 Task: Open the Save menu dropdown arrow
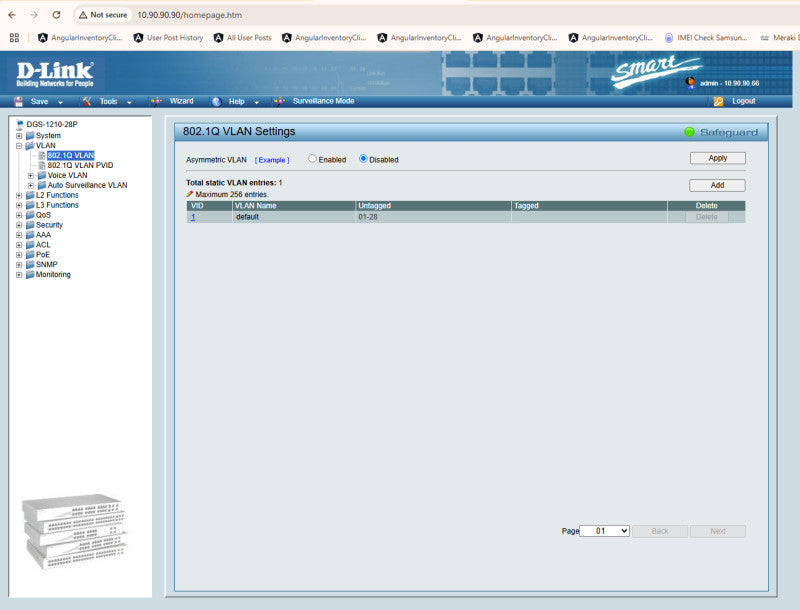pyautogui.click(x=60, y=102)
